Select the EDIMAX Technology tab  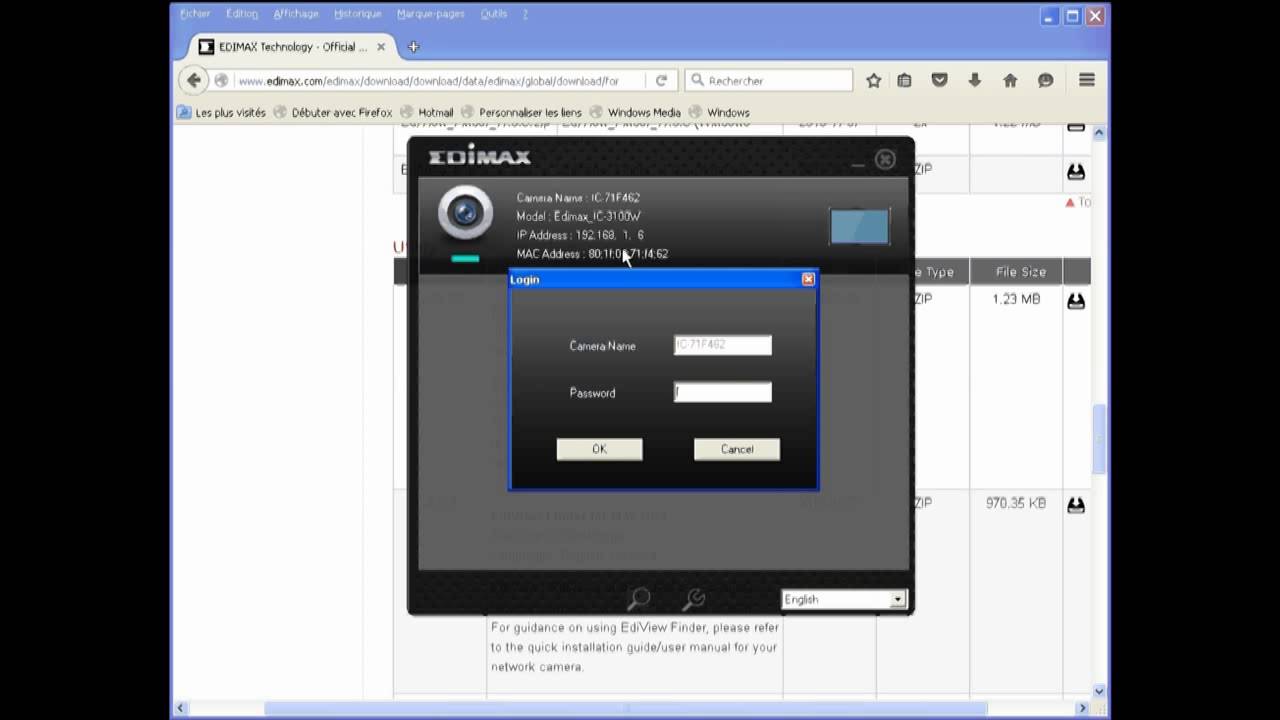[x=292, y=47]
